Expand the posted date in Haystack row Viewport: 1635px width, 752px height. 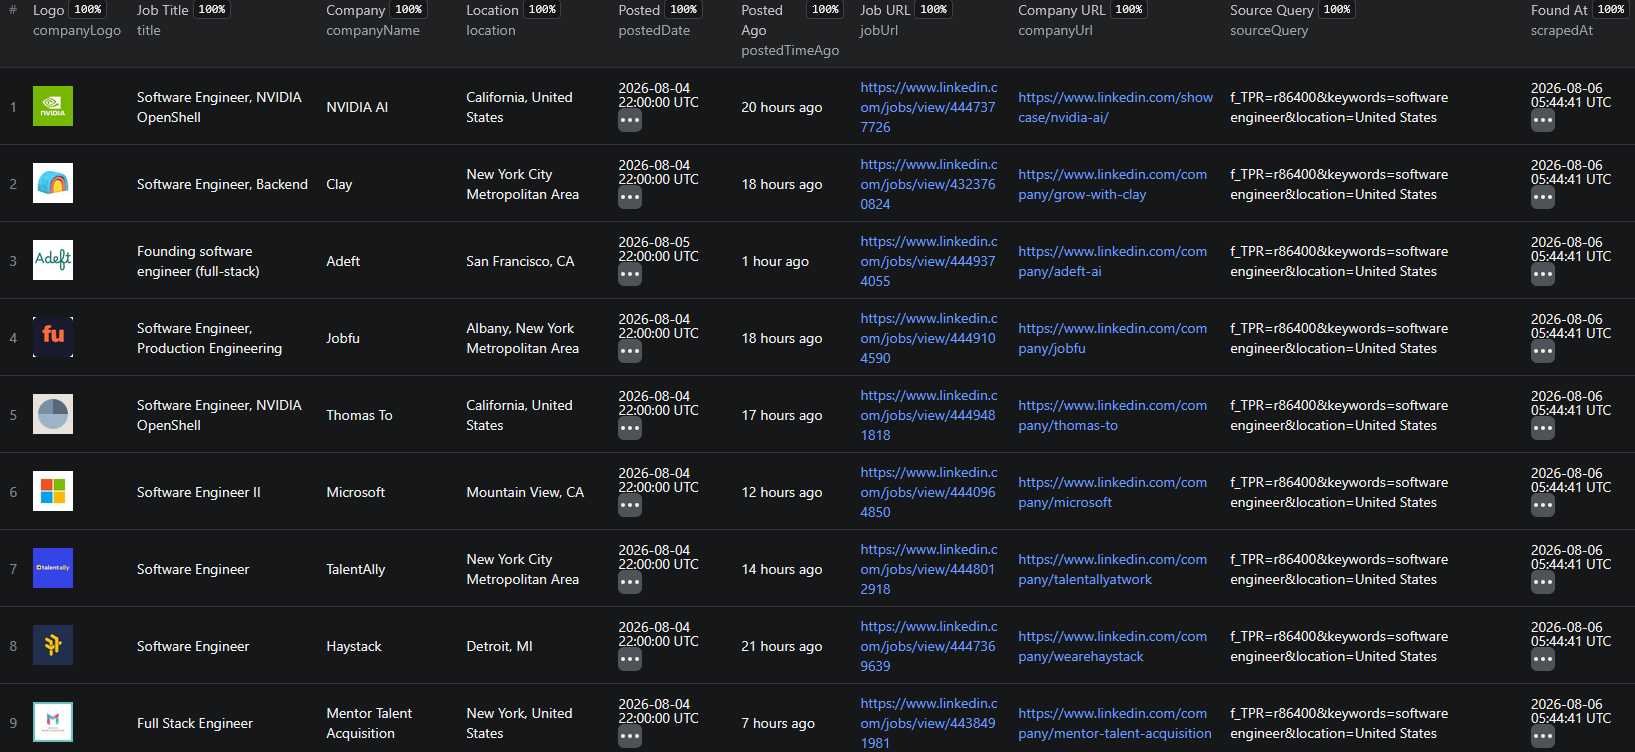tap(630, 660)
